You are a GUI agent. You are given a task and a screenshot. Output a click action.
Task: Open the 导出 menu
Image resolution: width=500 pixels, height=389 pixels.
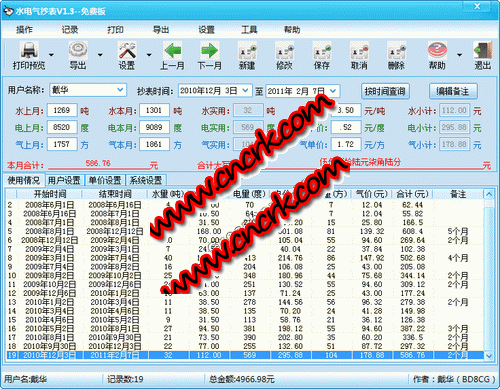tap(161, 30)
